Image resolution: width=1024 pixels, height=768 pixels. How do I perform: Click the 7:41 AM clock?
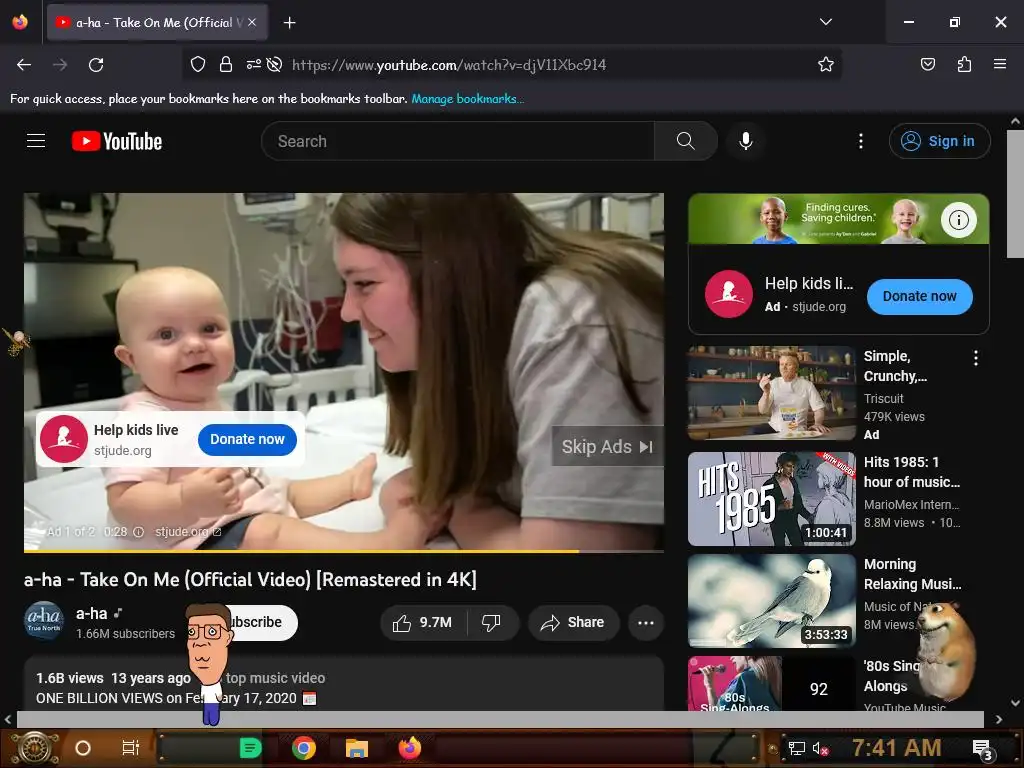(x=897, y=748)
